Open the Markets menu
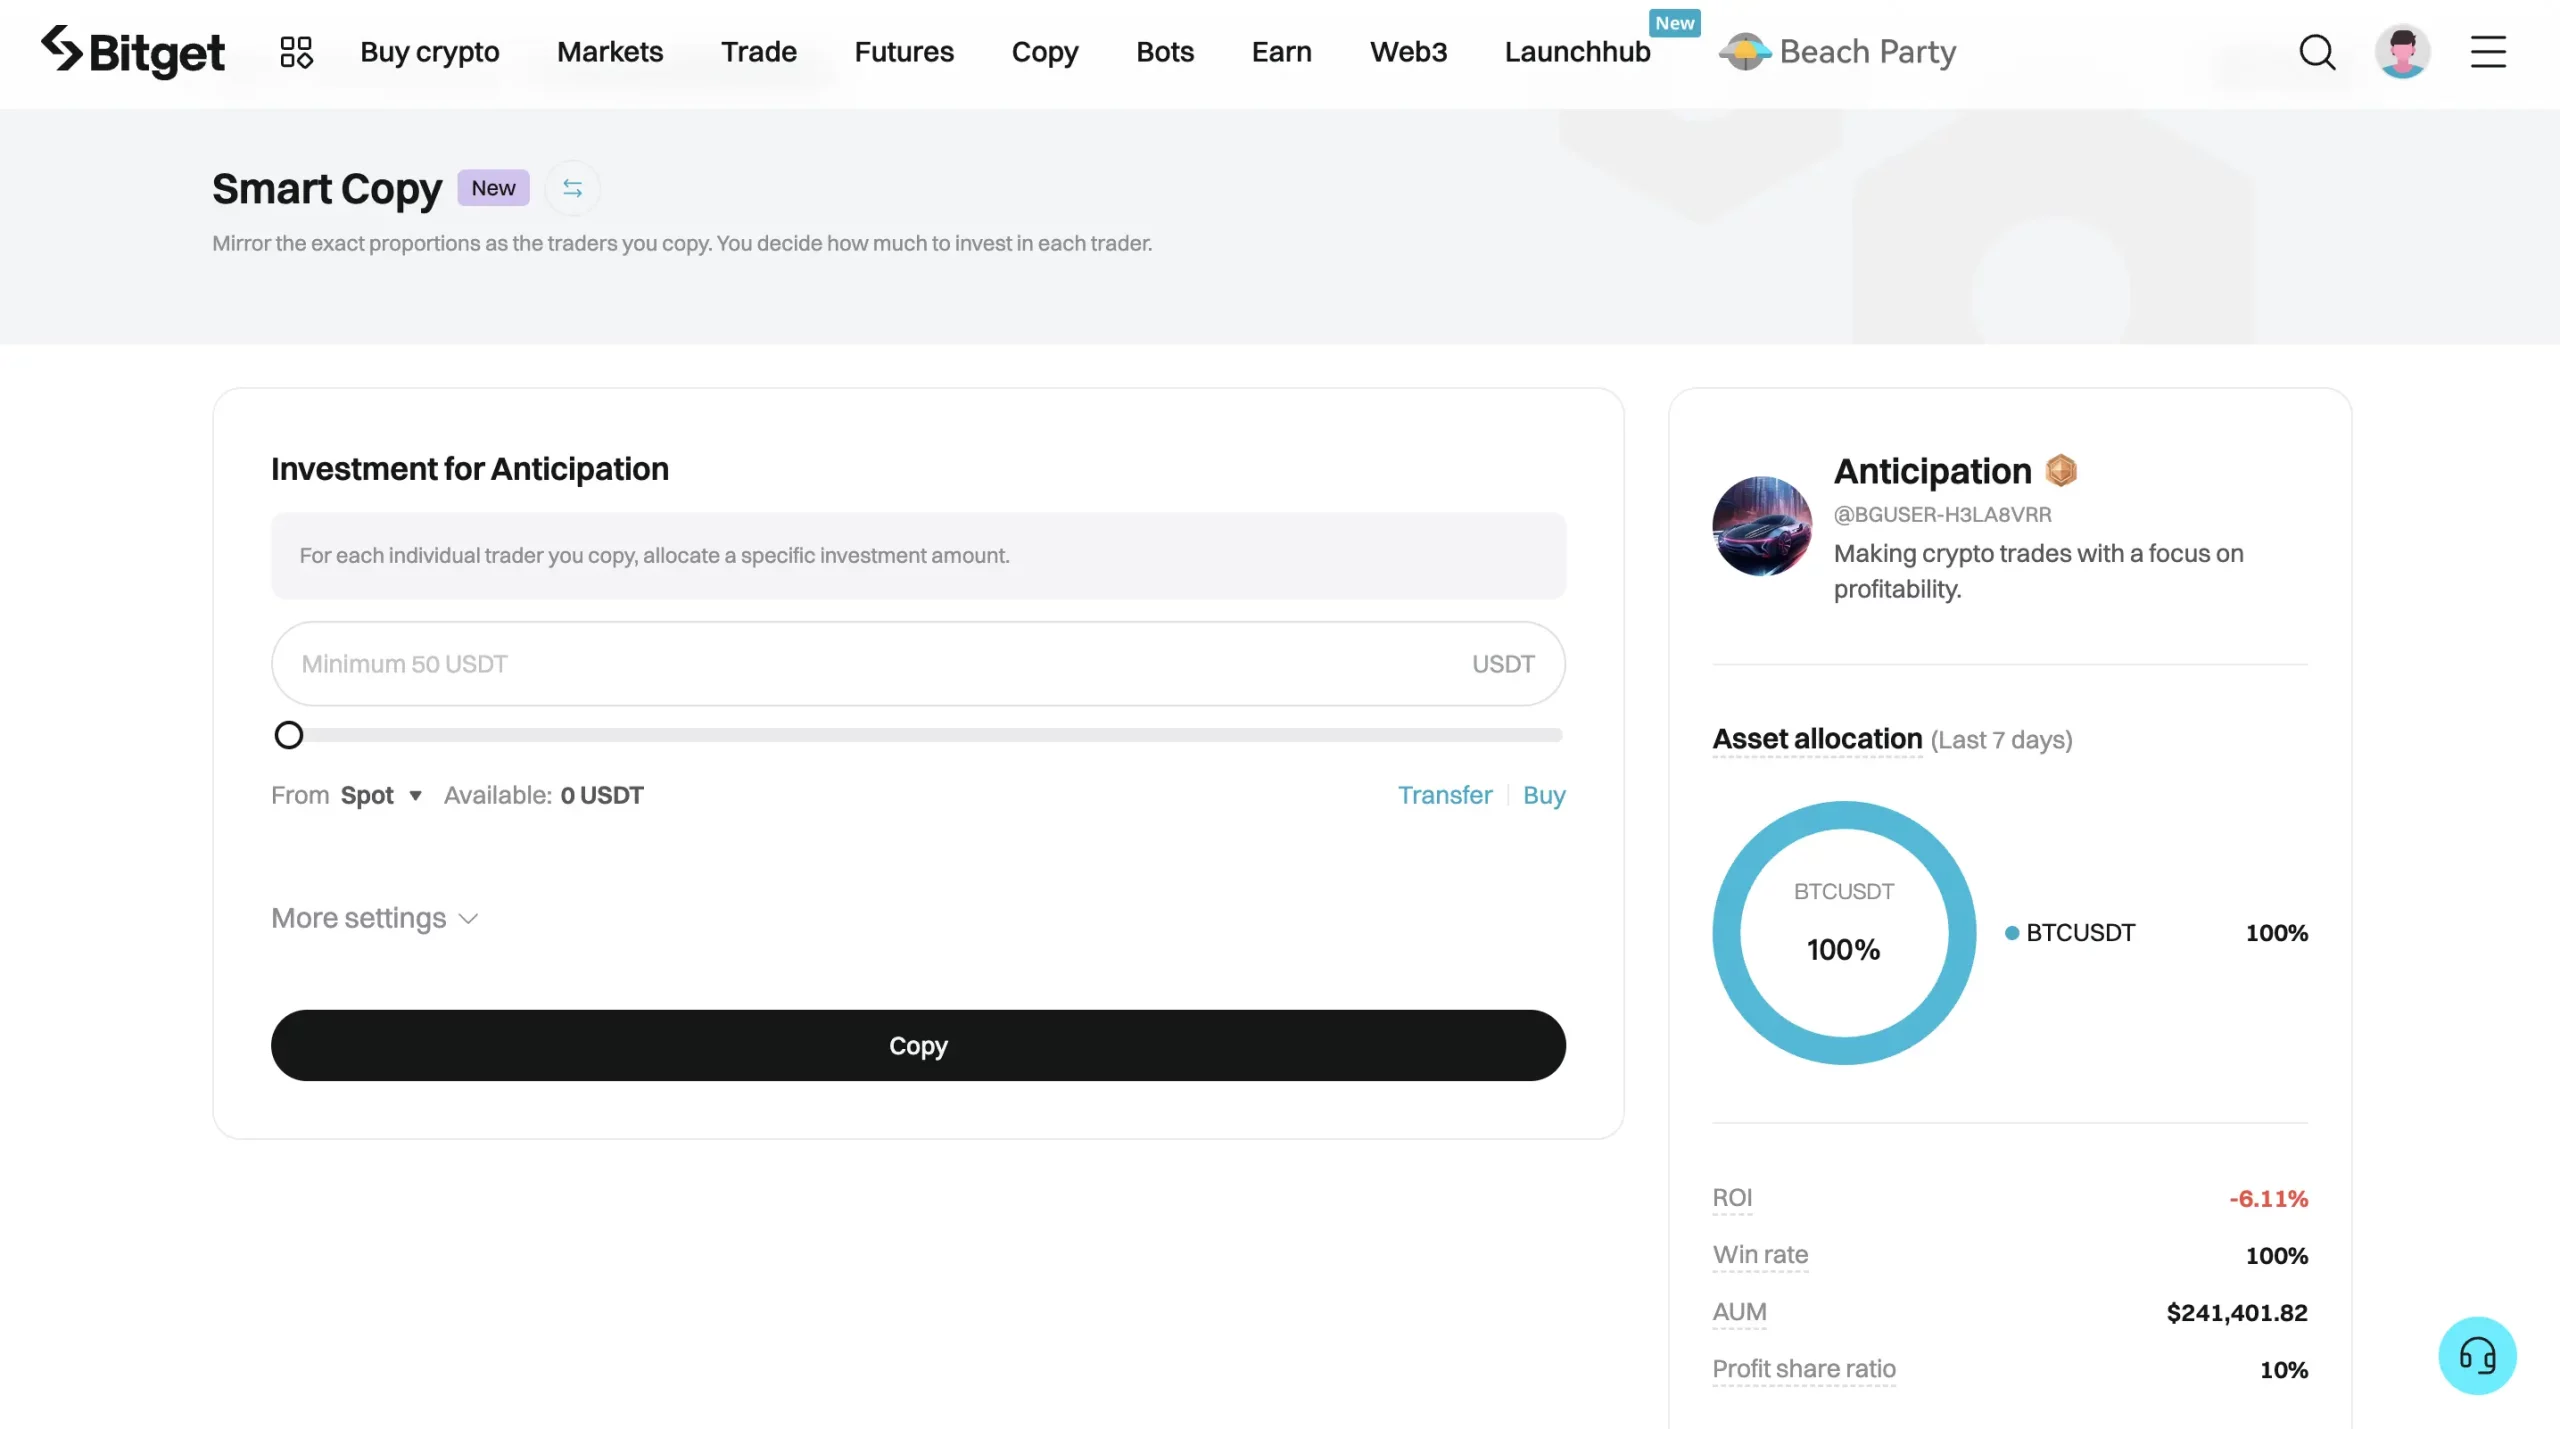The image size is (2560, 1429). pyautogui.click(x=610, y=52)
